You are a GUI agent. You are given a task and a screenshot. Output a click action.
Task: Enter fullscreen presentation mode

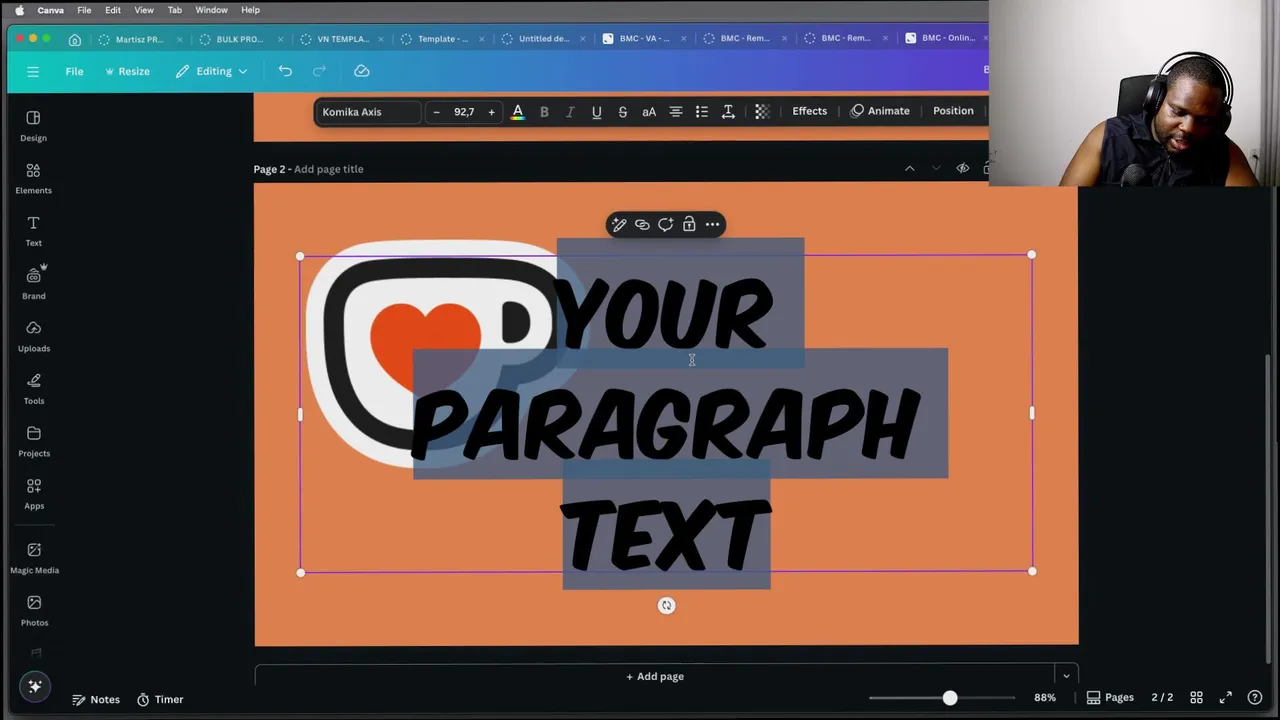1225,697
